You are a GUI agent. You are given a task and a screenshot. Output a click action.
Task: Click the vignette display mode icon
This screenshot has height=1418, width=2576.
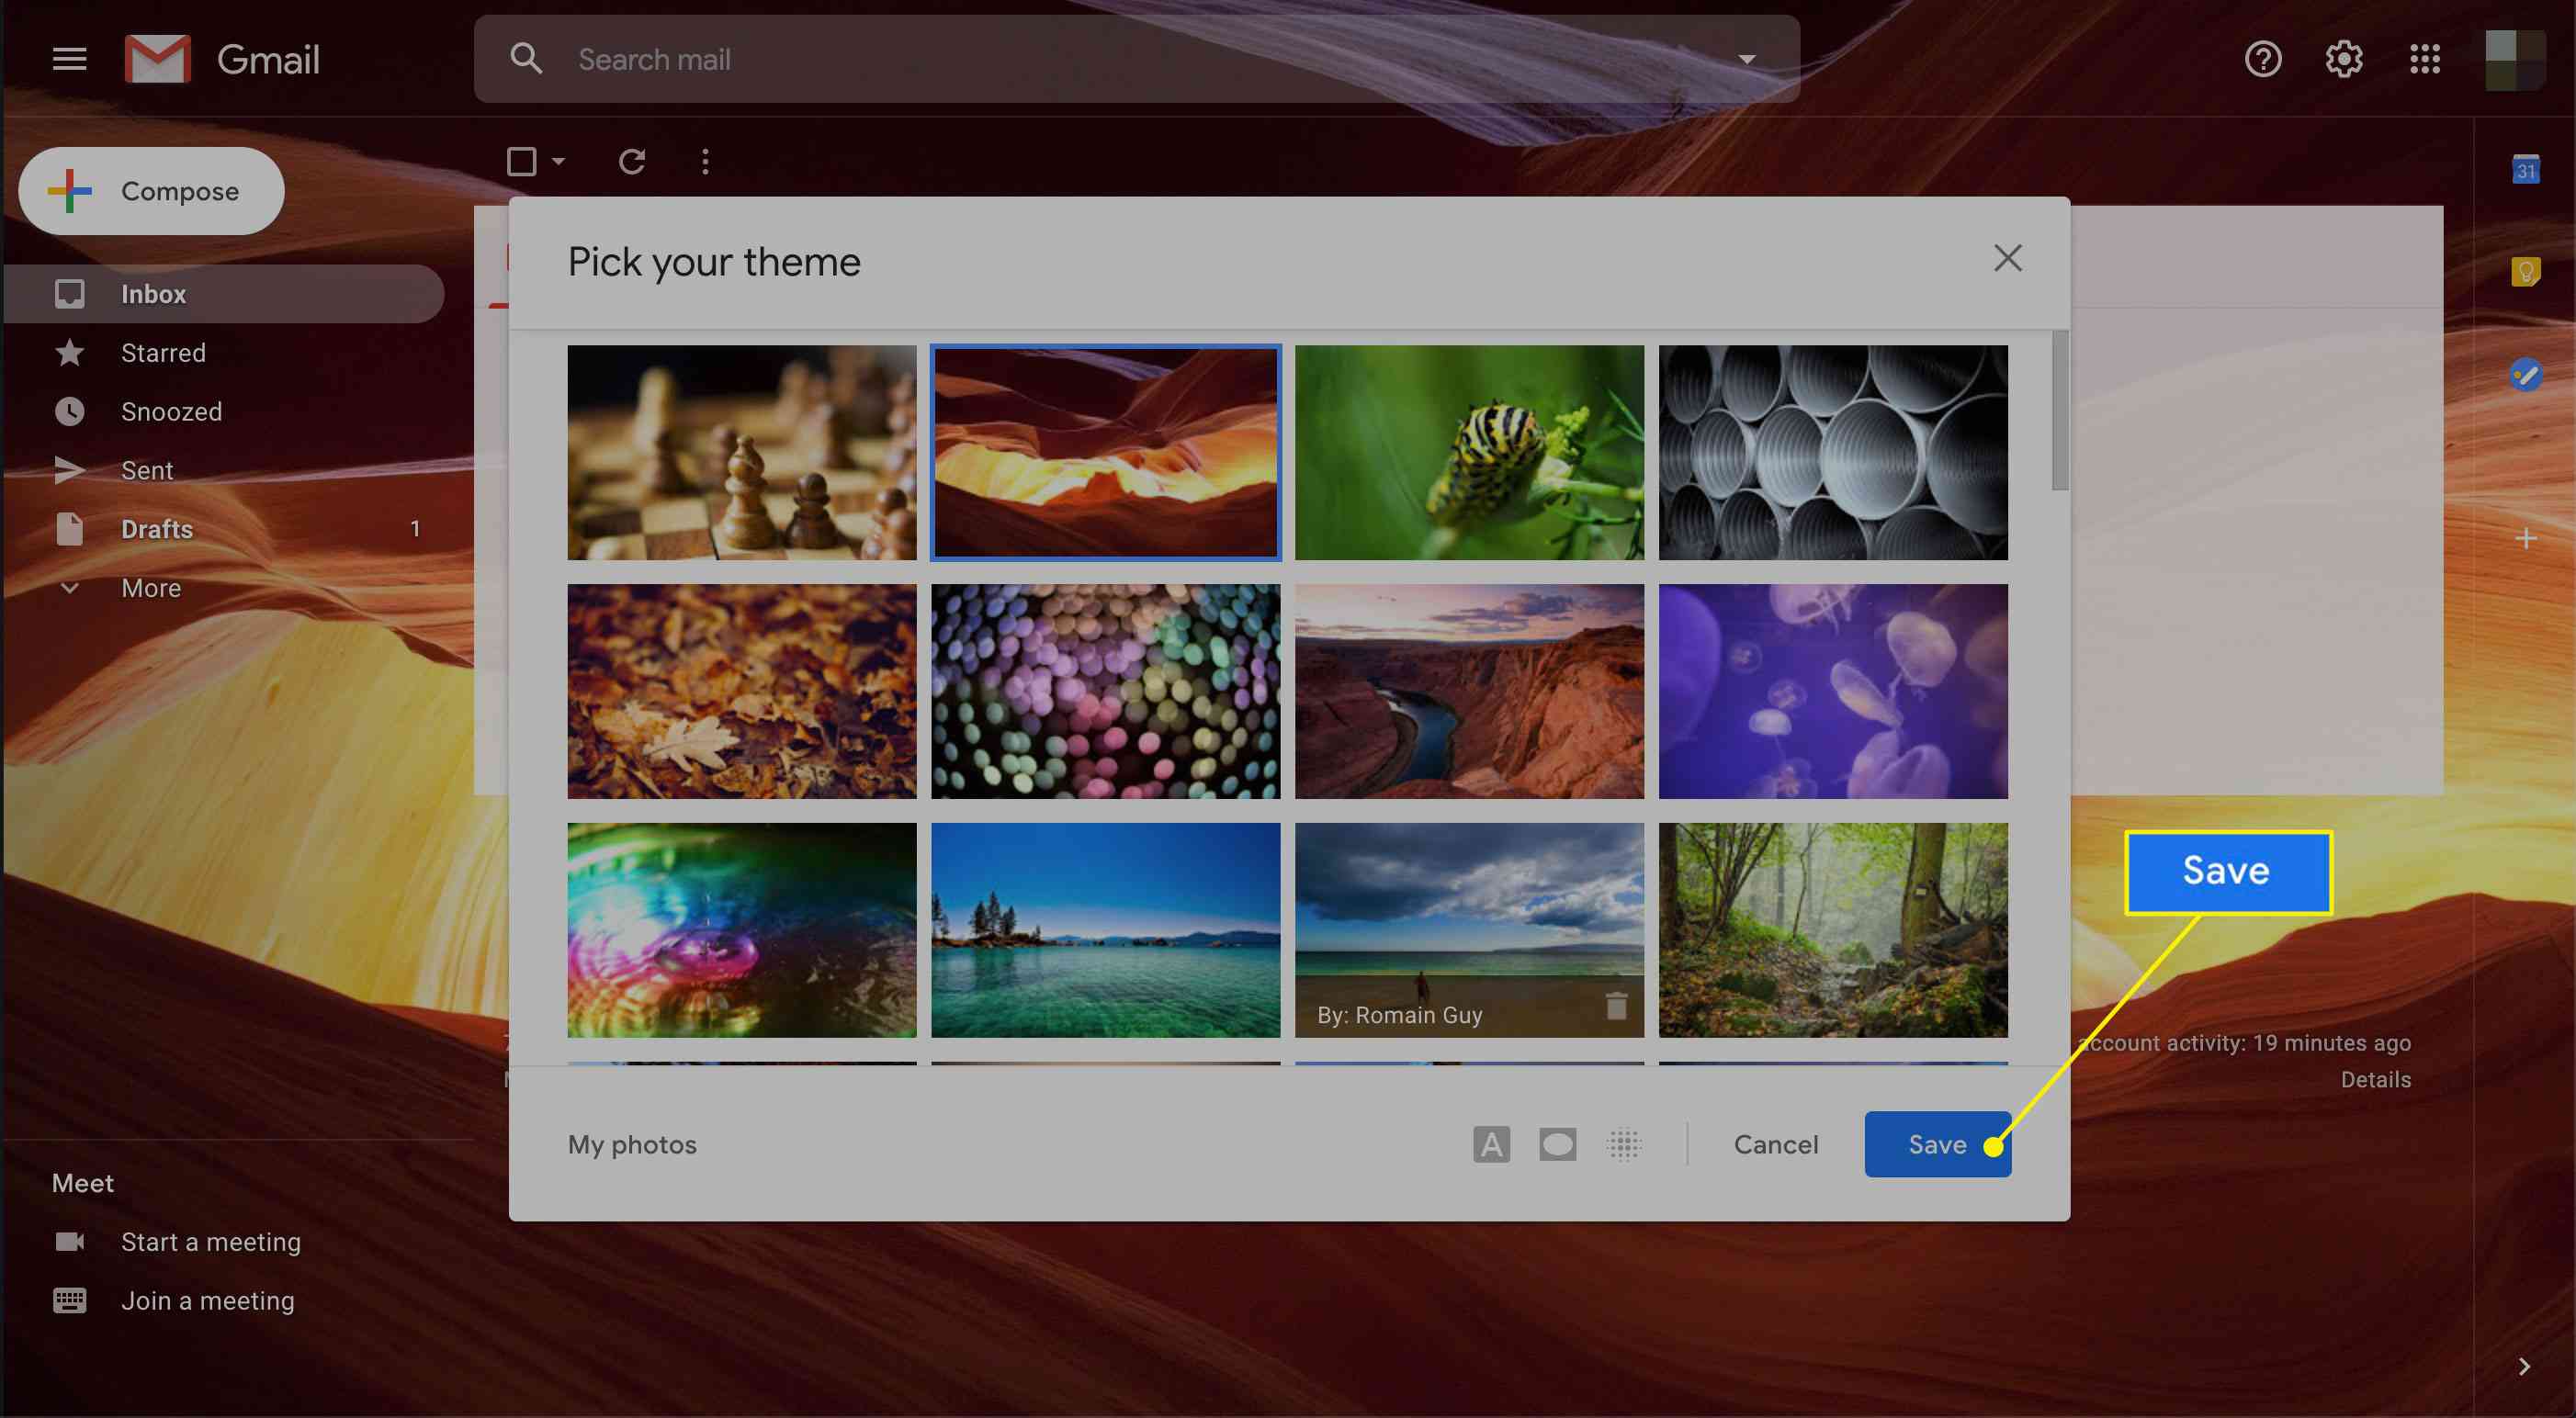coord(1556,1143)
